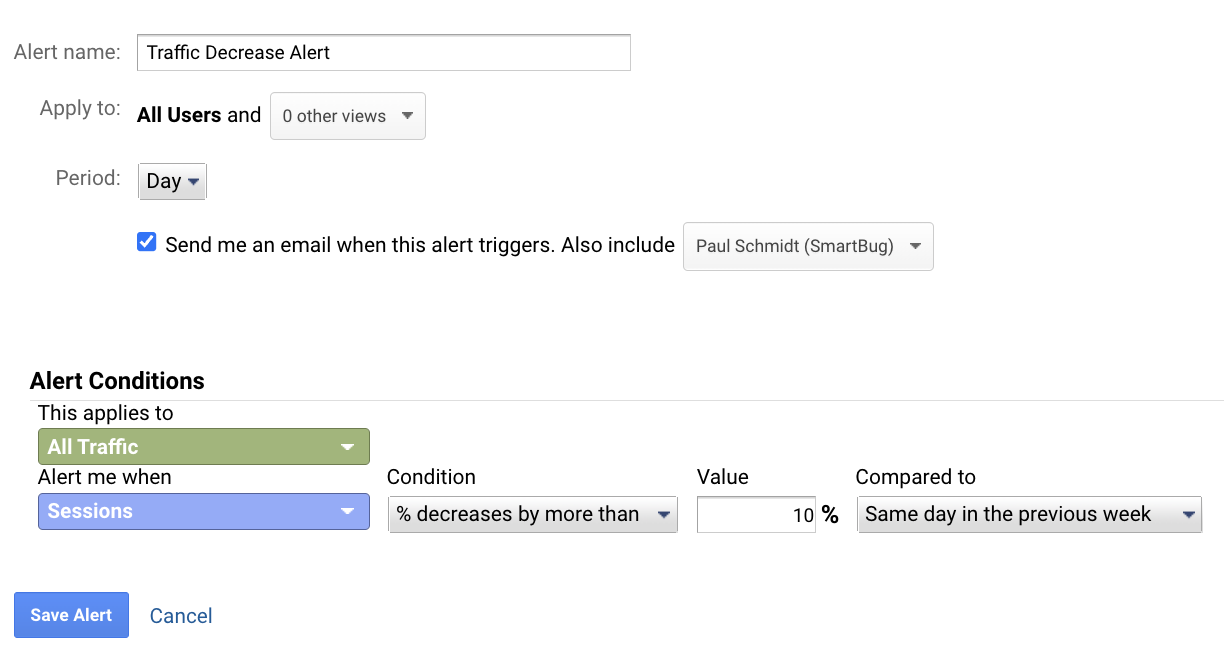This screenshot has height=662, width=1224.
Task: Click the arrow icon on All Traffic selector
Action: click(x=347, y=447)
